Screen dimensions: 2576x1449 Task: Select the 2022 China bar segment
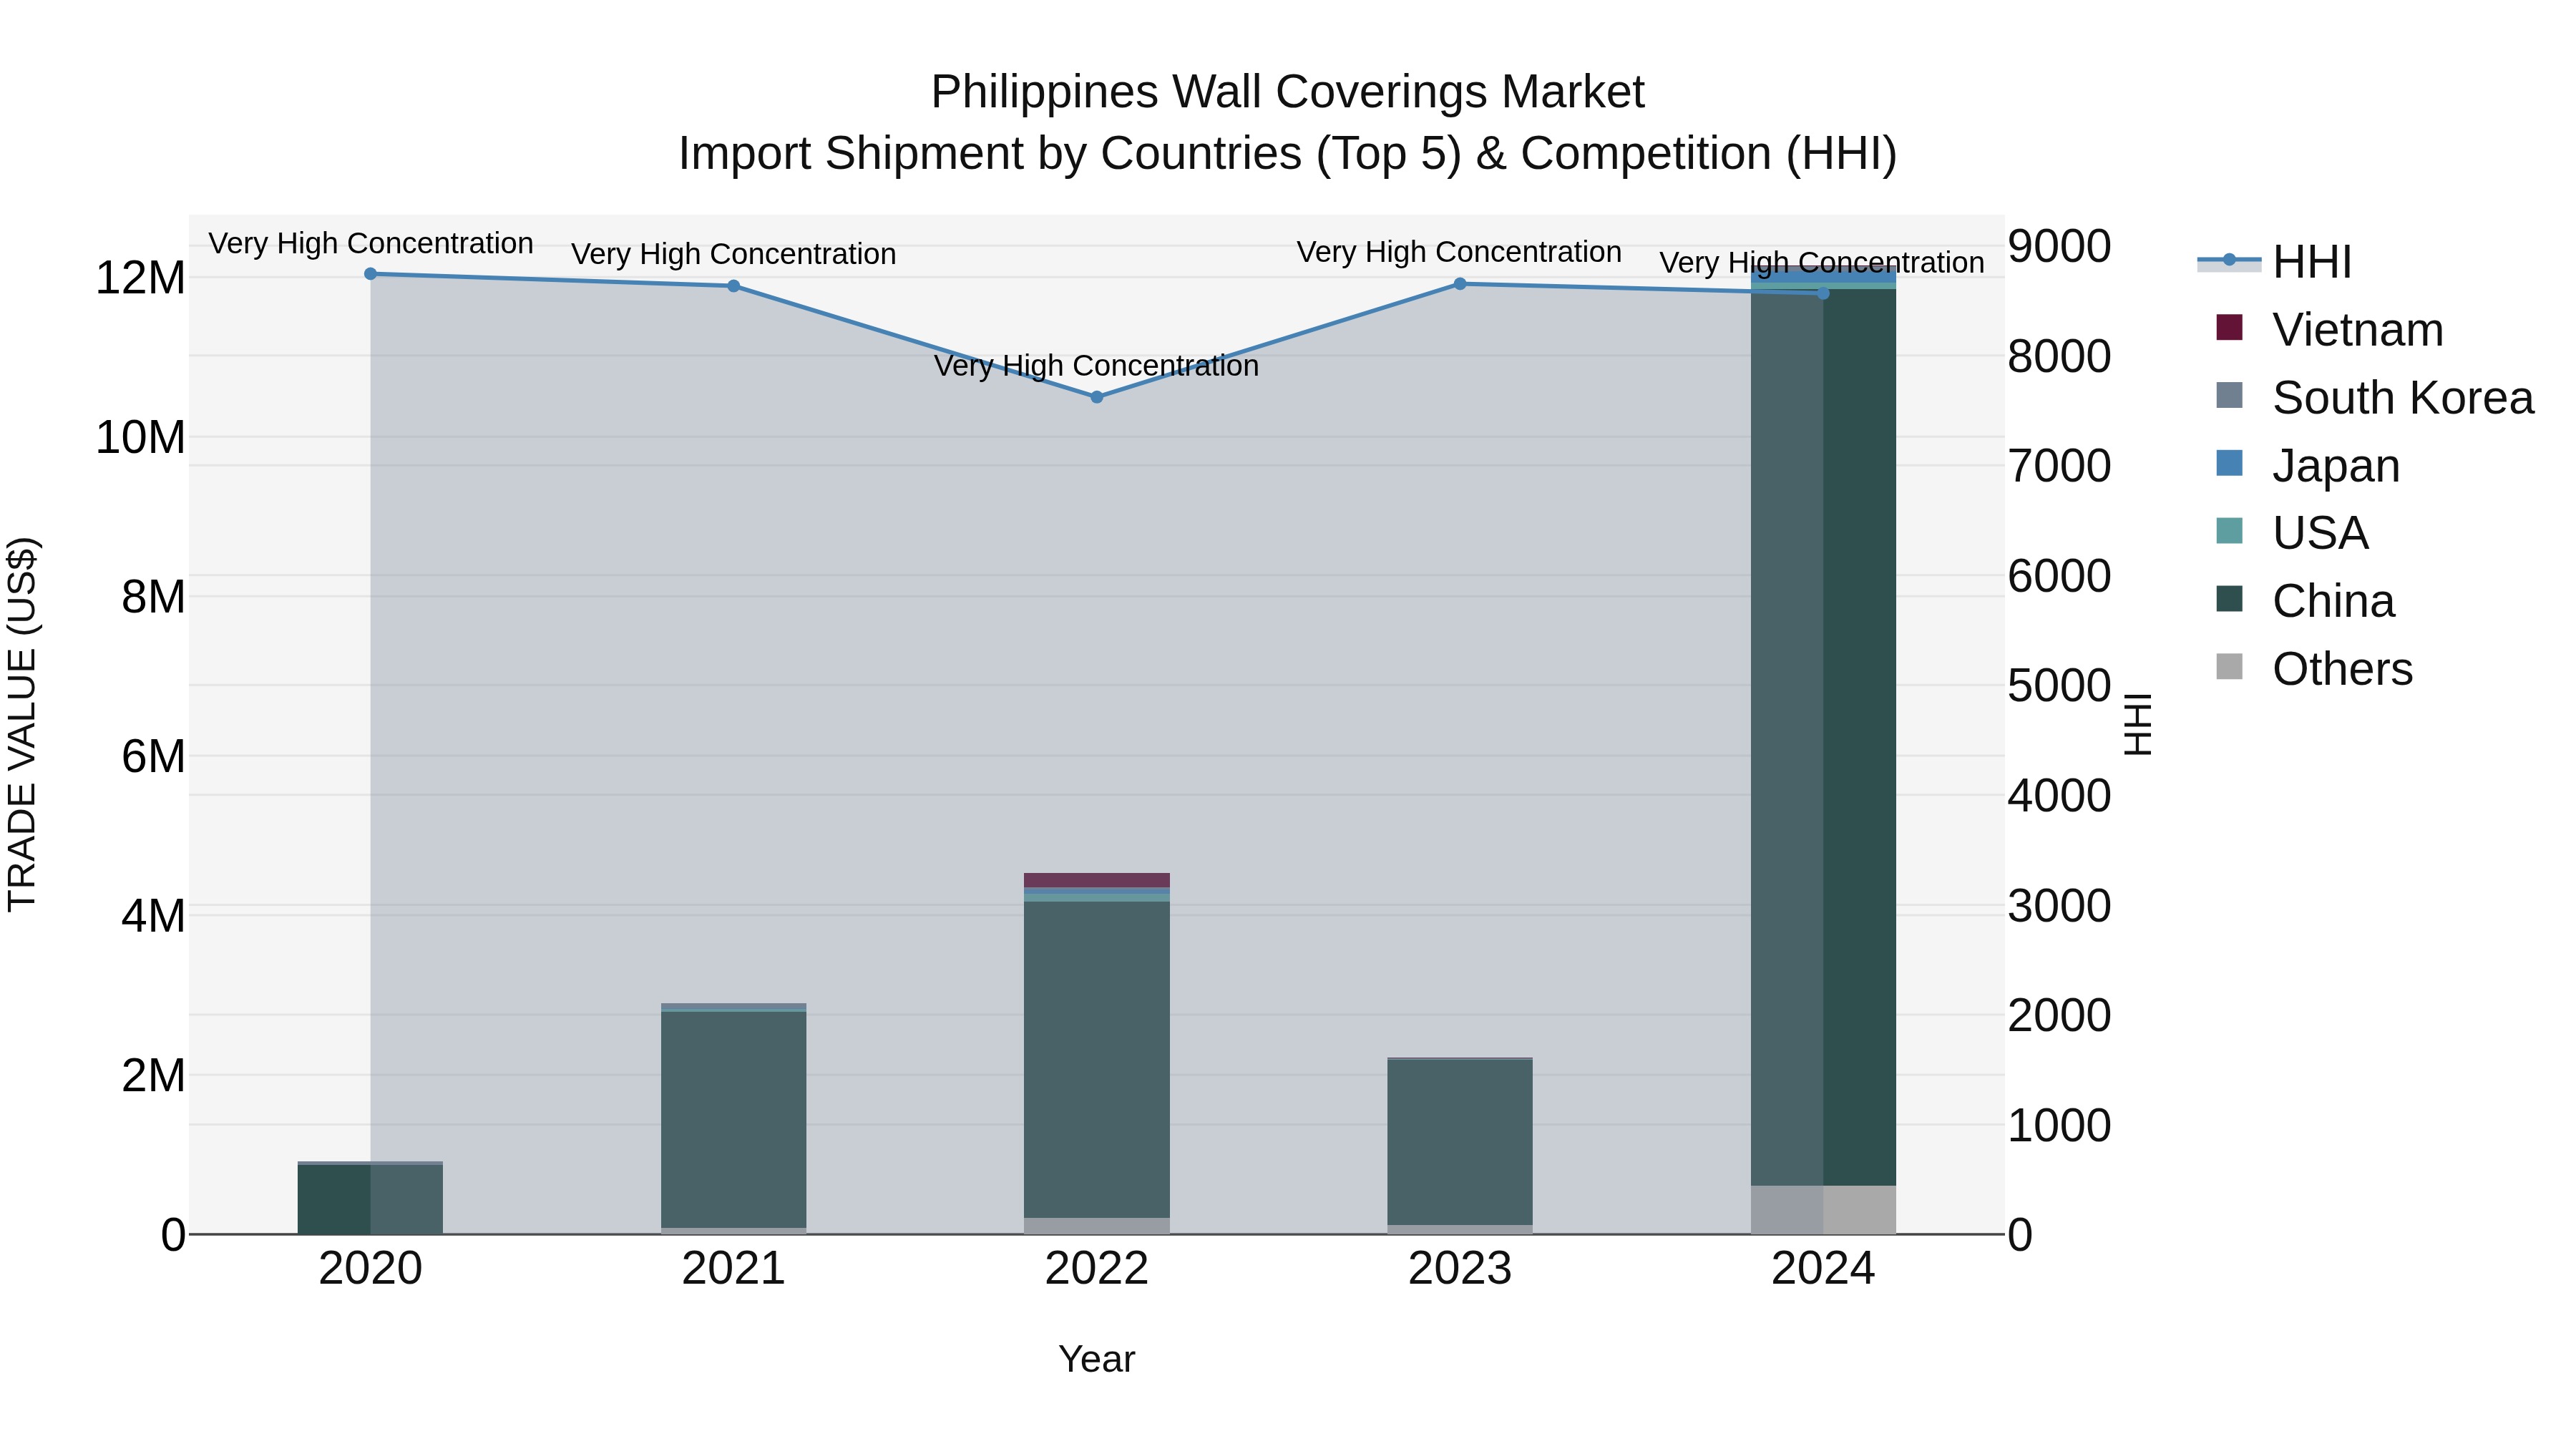coord(1096,1059)
